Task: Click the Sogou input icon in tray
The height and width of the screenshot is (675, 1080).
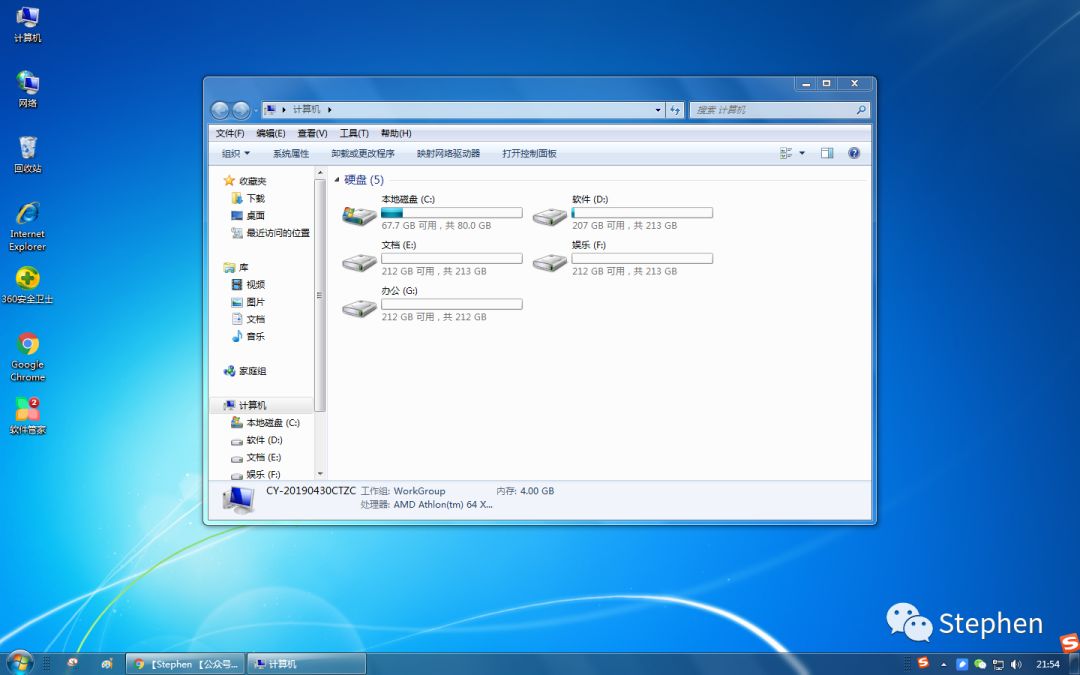Action: coord(923,663)
